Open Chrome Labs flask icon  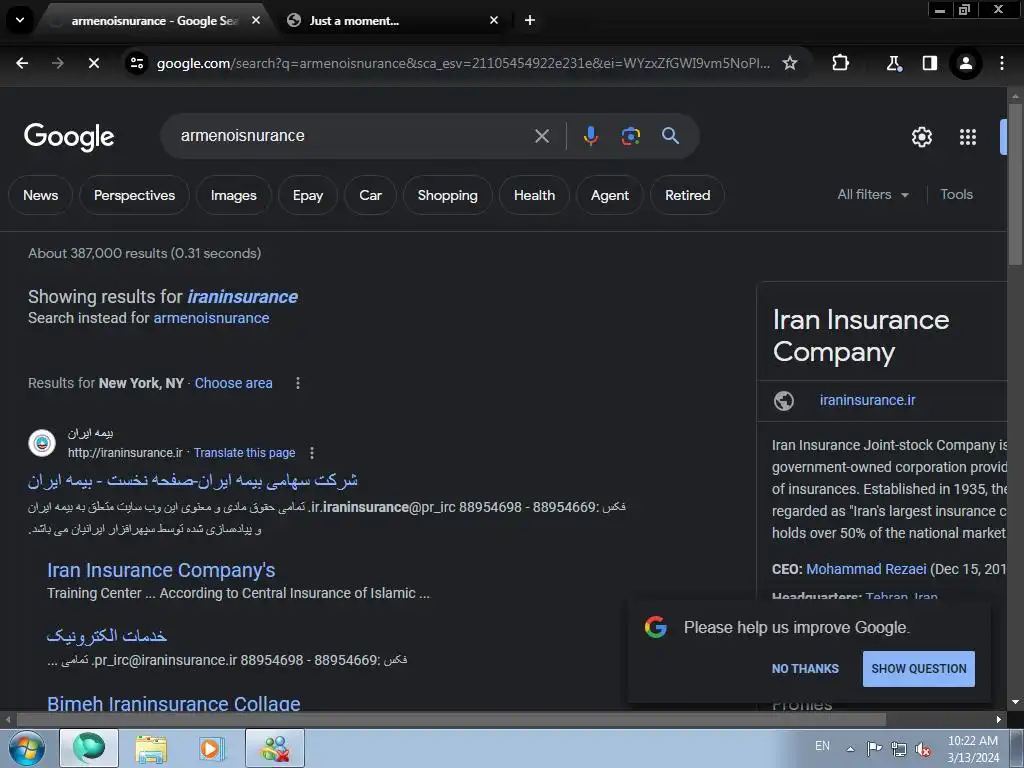pyautogui.click(x=893, y=63)
